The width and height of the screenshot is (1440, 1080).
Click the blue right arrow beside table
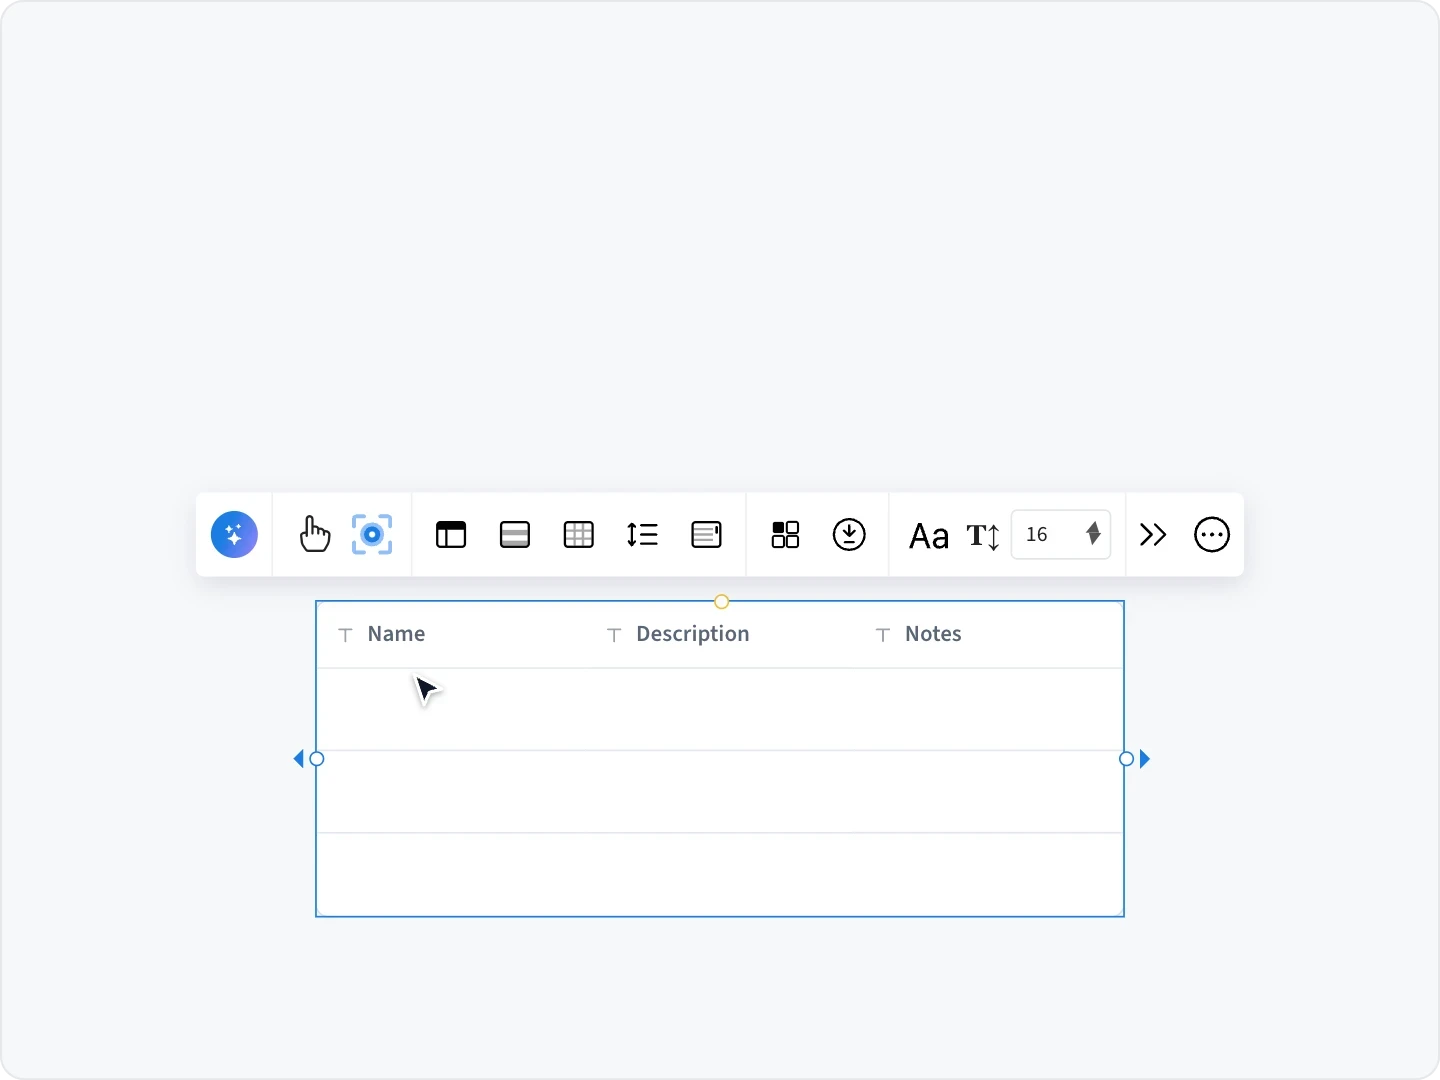point(1145,759)
